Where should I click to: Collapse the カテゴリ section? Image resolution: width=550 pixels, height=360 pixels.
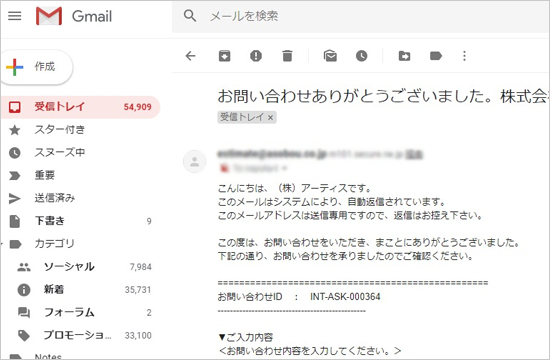(x=2, y=244)
